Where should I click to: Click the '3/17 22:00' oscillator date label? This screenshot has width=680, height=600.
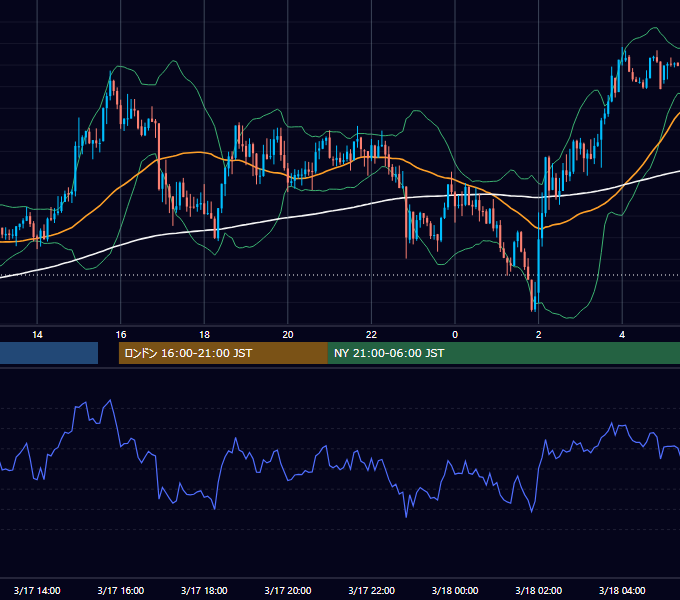pos(371,590)
